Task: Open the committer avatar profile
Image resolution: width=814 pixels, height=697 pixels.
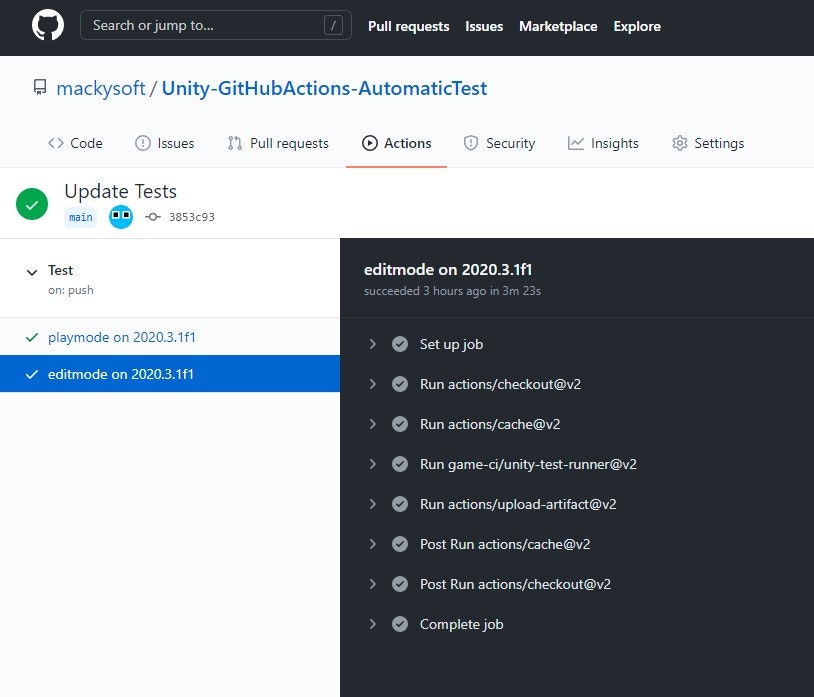Action: coord(121,217)
